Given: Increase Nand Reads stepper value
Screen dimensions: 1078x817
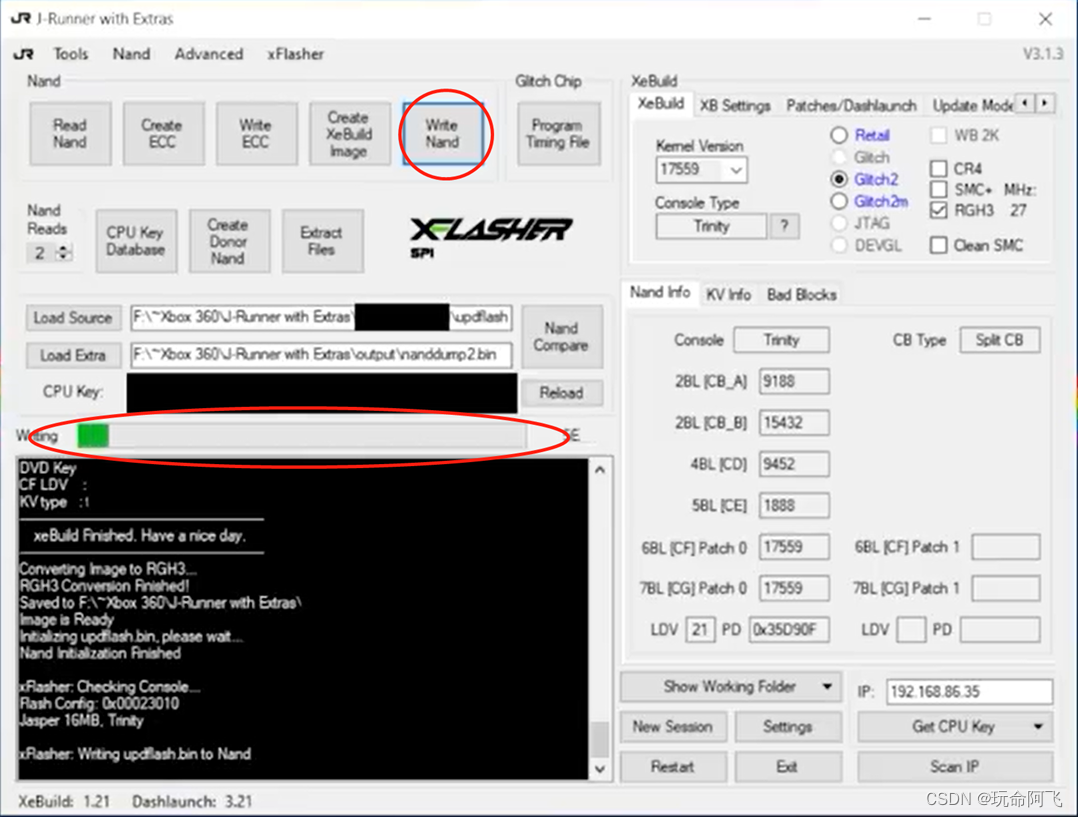Looking at the screenshot, I should pos(63,248).
